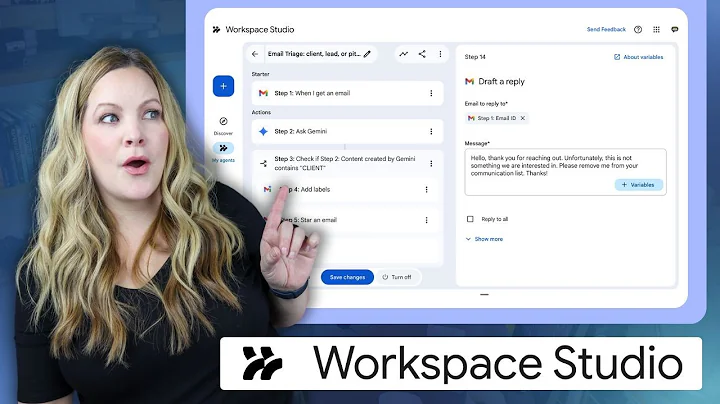
Task: Click the Email Triage agent title
Action: coord(314,54)
